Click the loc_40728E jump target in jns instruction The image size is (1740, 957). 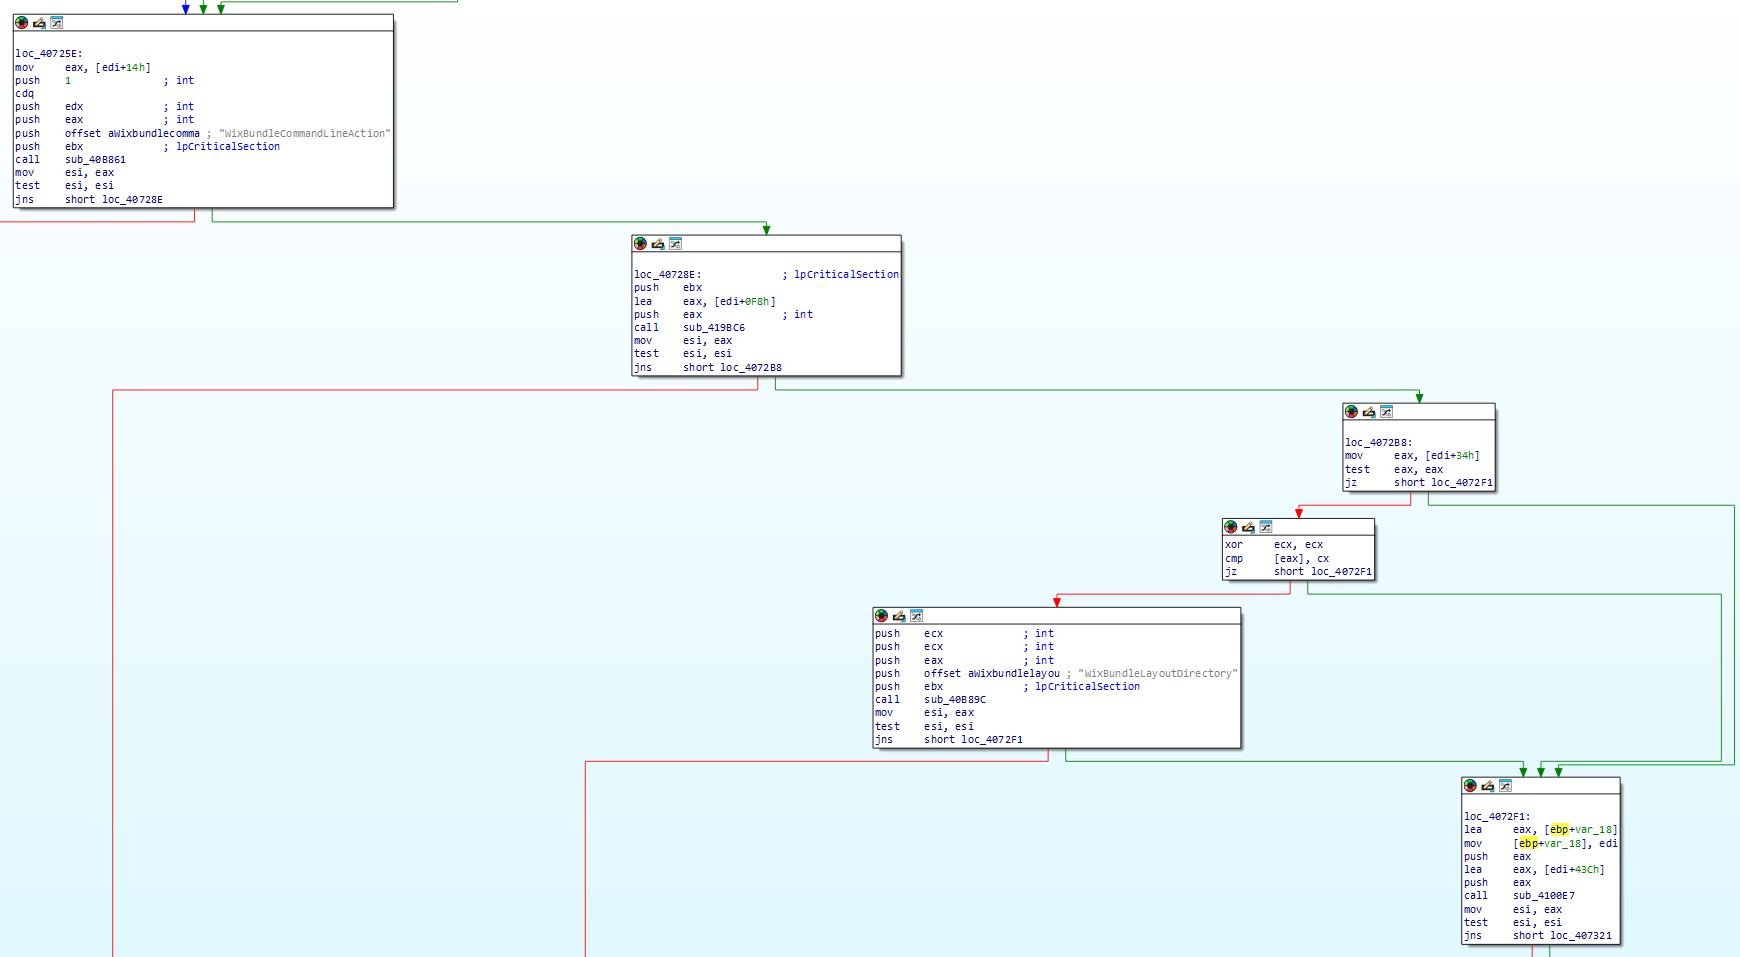(x=132, y=200)
